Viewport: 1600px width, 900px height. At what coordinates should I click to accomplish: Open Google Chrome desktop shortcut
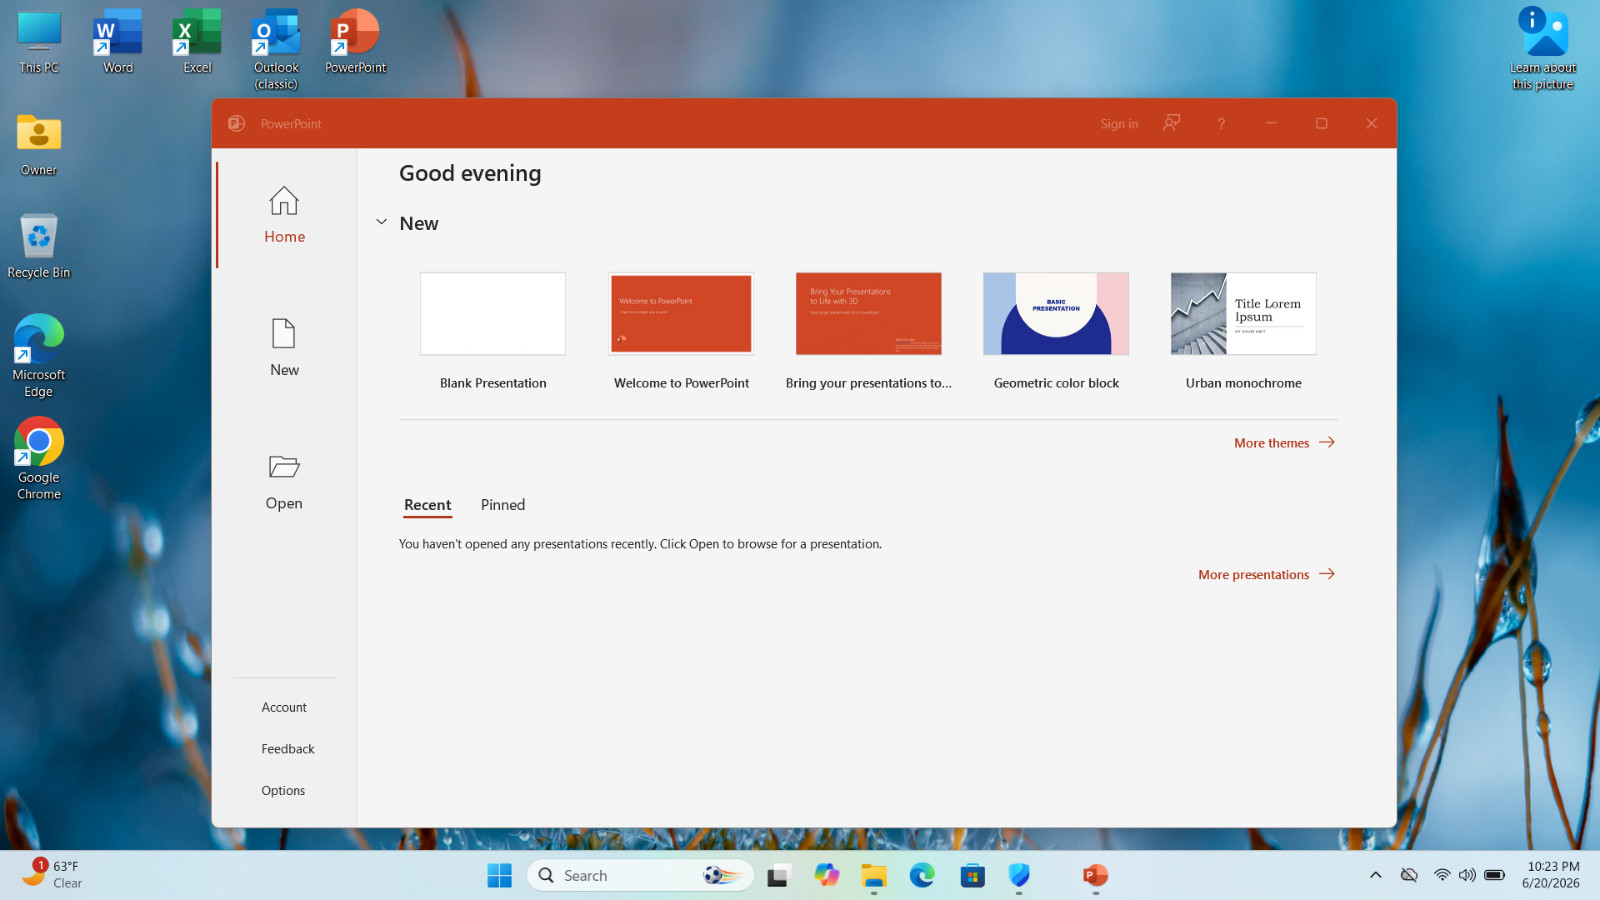click(39, 458)
